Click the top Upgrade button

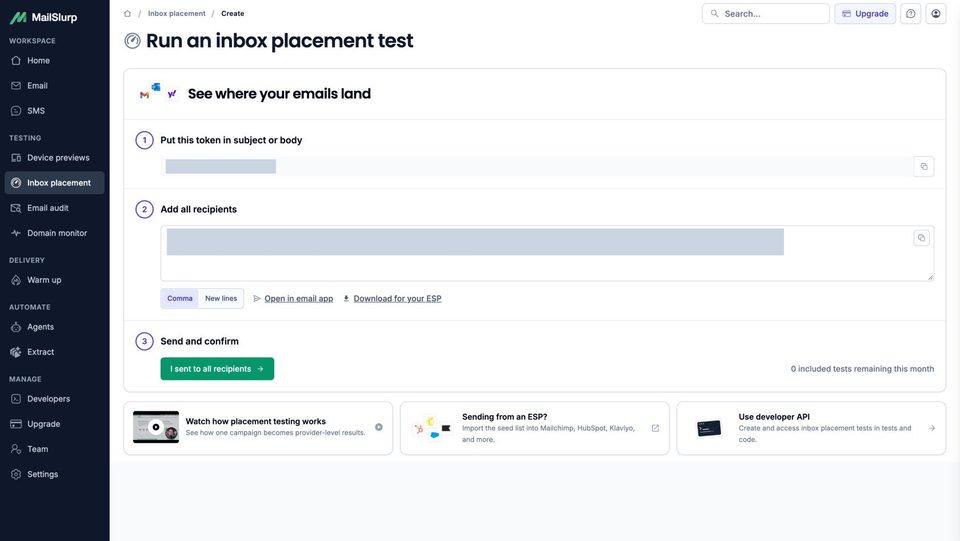point(865,13)
